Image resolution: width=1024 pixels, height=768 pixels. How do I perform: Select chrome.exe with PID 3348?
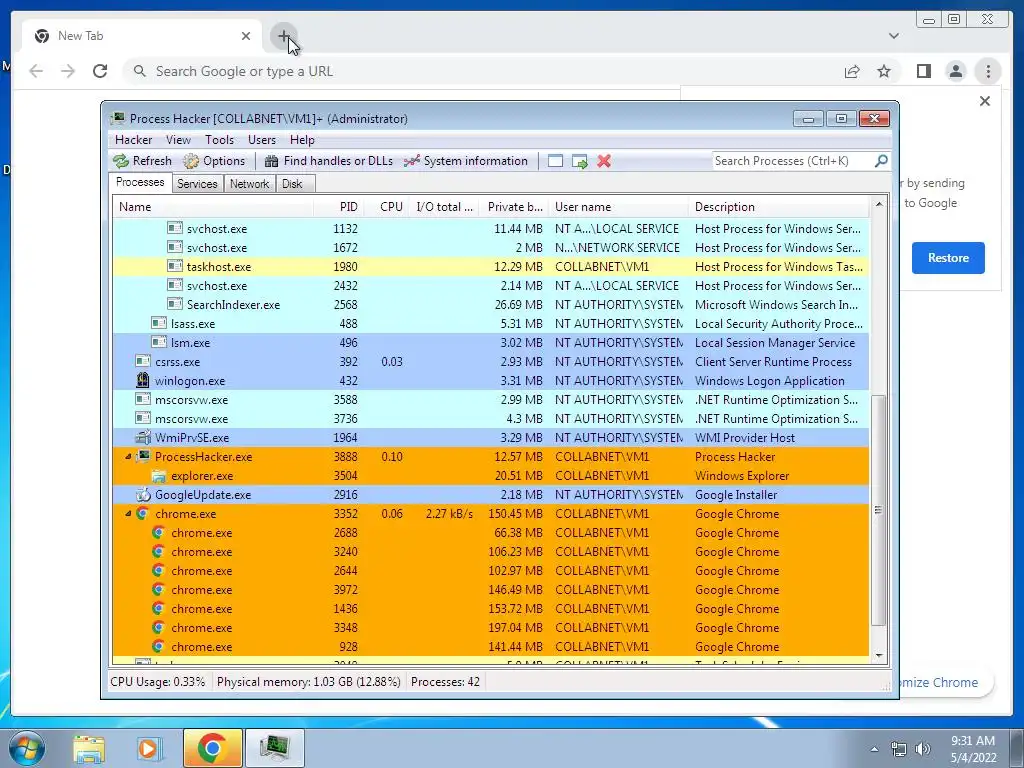click(x=490, y=628)
